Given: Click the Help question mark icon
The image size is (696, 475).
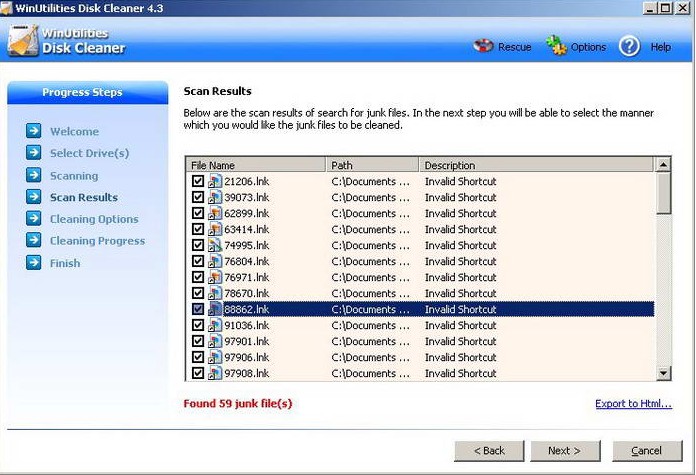Looking at the screenshot, I should tap(629, 46).
